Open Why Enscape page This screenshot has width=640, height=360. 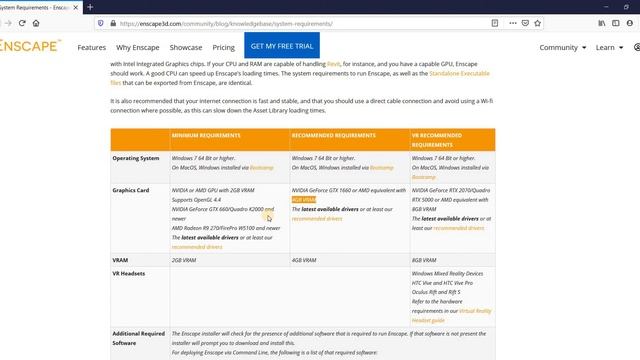click(x=138, y=47)
